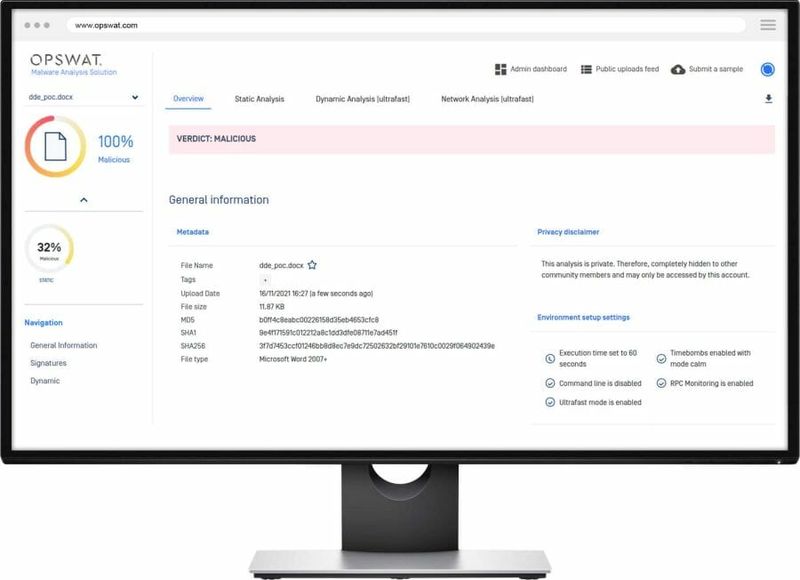This screenshot has height=580, width=800.
Task: Add a tag with the plus button
Action: pyautogui.click(x=265, y=280)
